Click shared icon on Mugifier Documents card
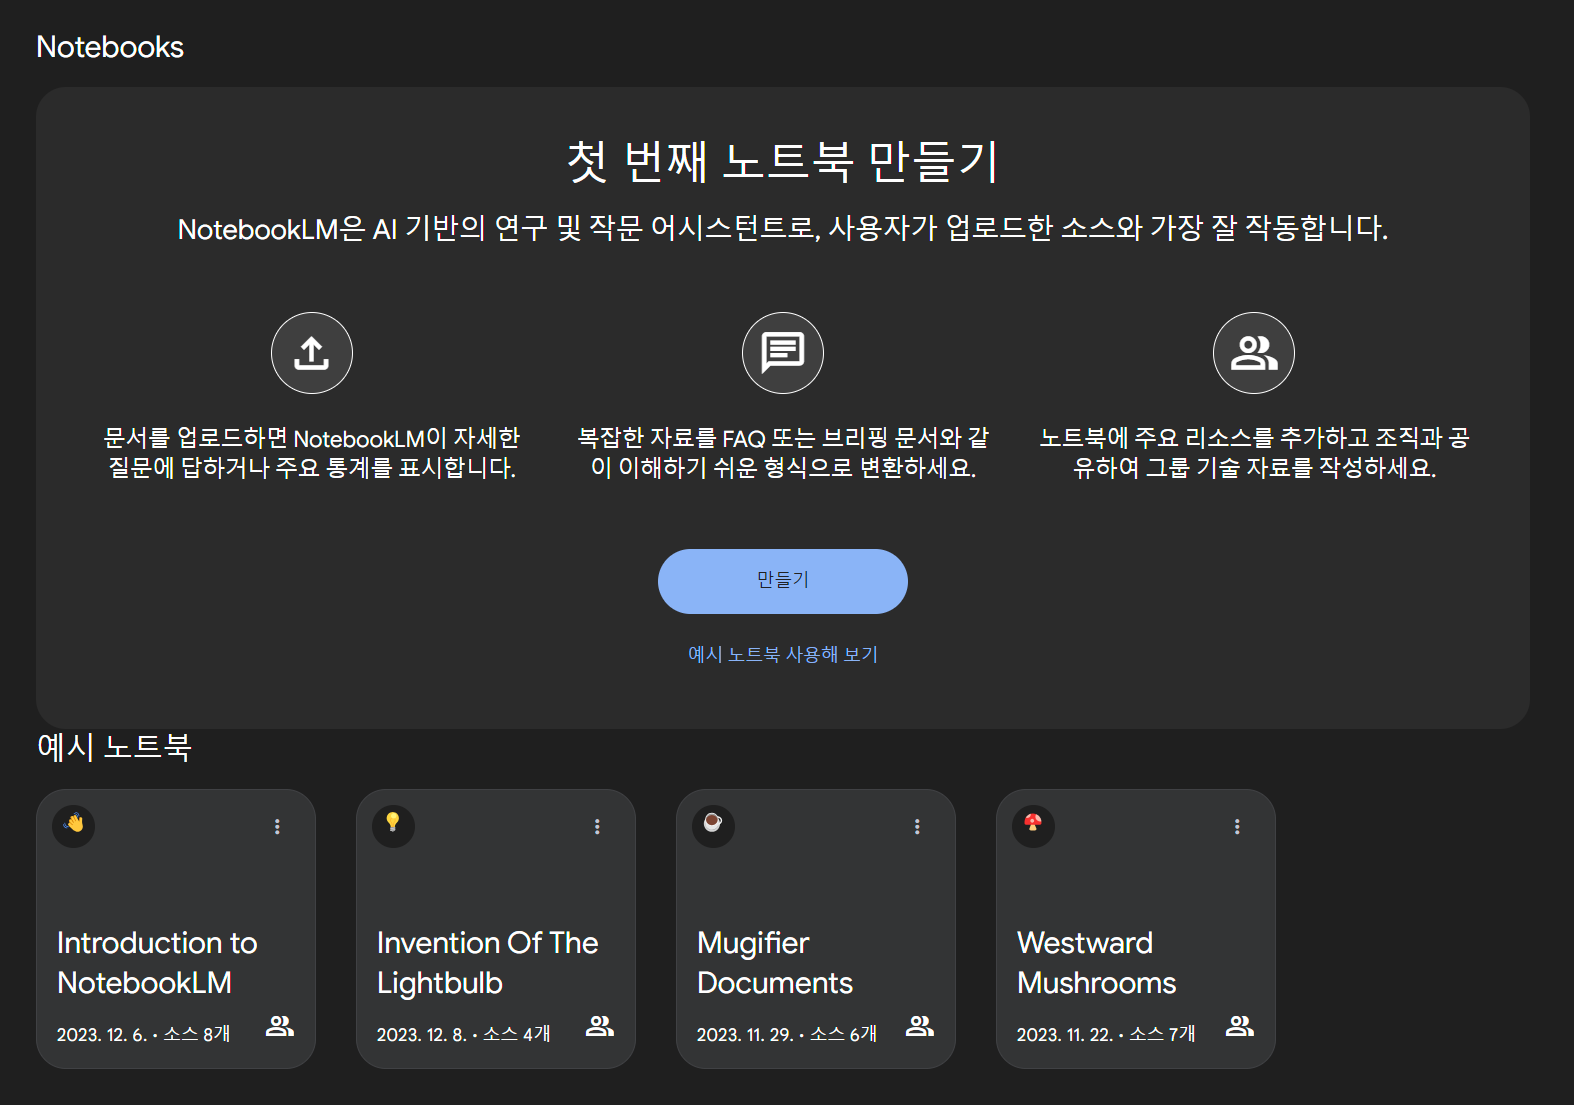 [920, 1026]
